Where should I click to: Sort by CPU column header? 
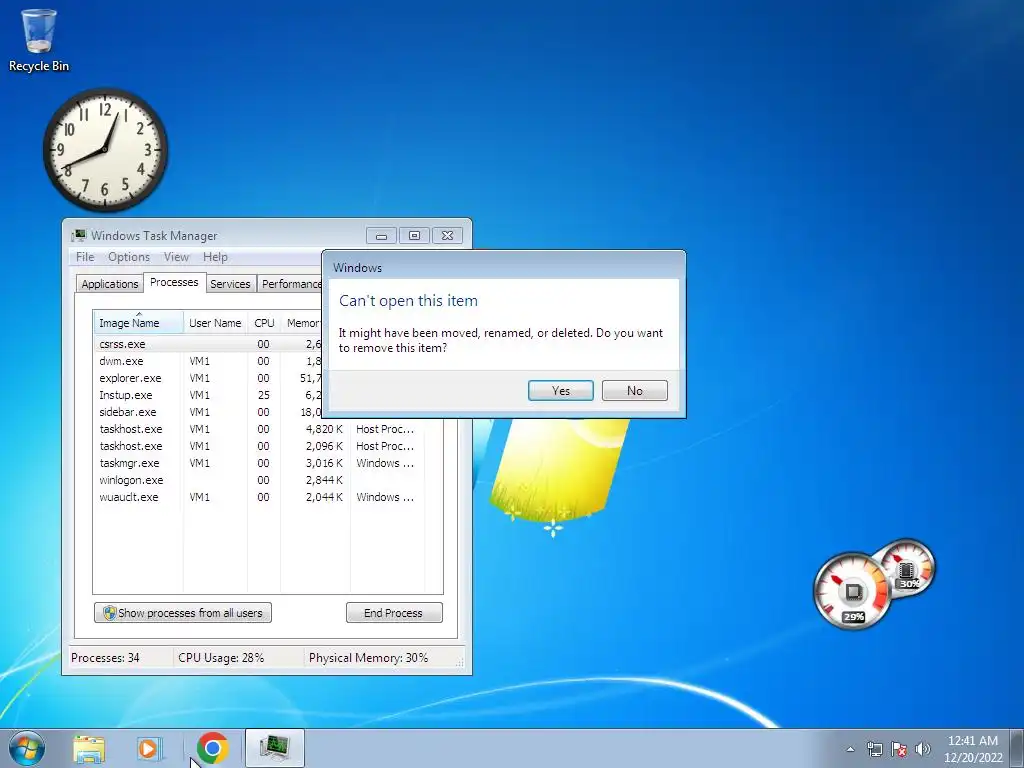[264, 323]
